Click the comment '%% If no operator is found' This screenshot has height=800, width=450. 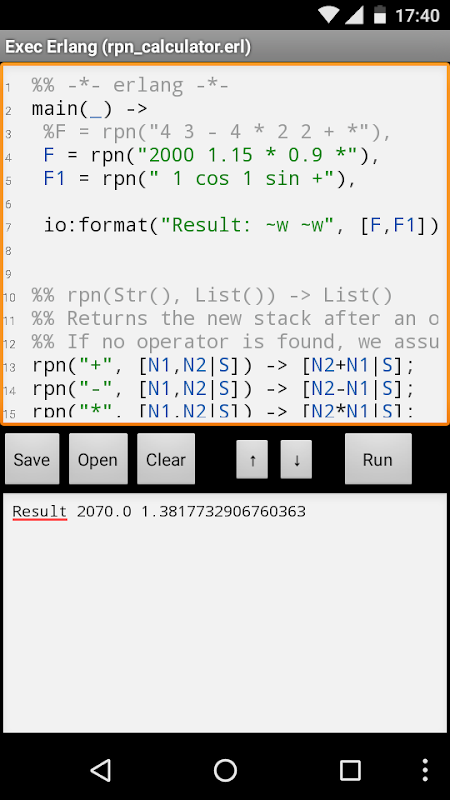coord(235,342)
